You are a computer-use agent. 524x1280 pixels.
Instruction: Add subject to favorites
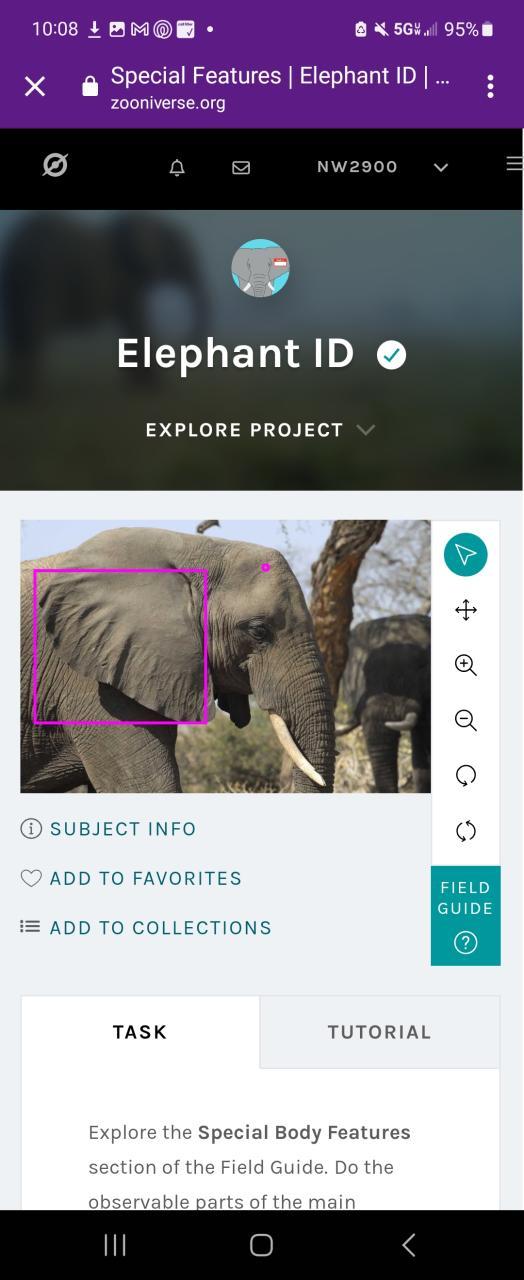[131, 878]
